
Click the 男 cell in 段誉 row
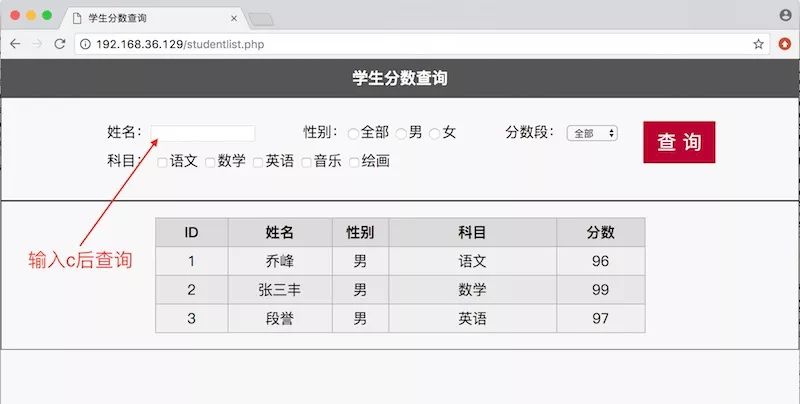tap(360, 318)
